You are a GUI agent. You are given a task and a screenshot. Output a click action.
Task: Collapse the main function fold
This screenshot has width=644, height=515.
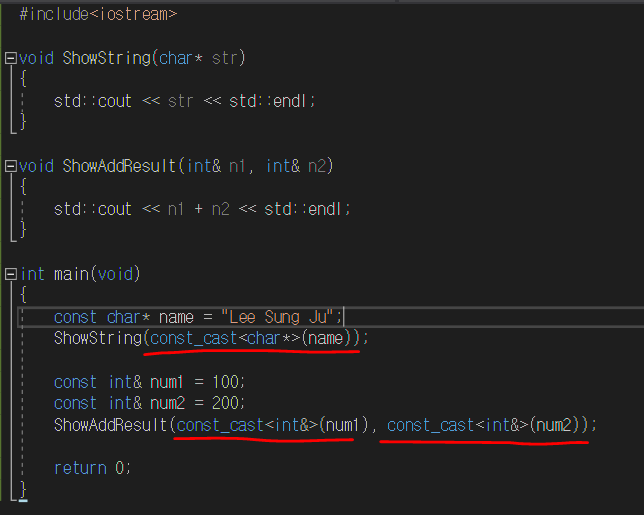pyautogui.click(x=11, y=274)
